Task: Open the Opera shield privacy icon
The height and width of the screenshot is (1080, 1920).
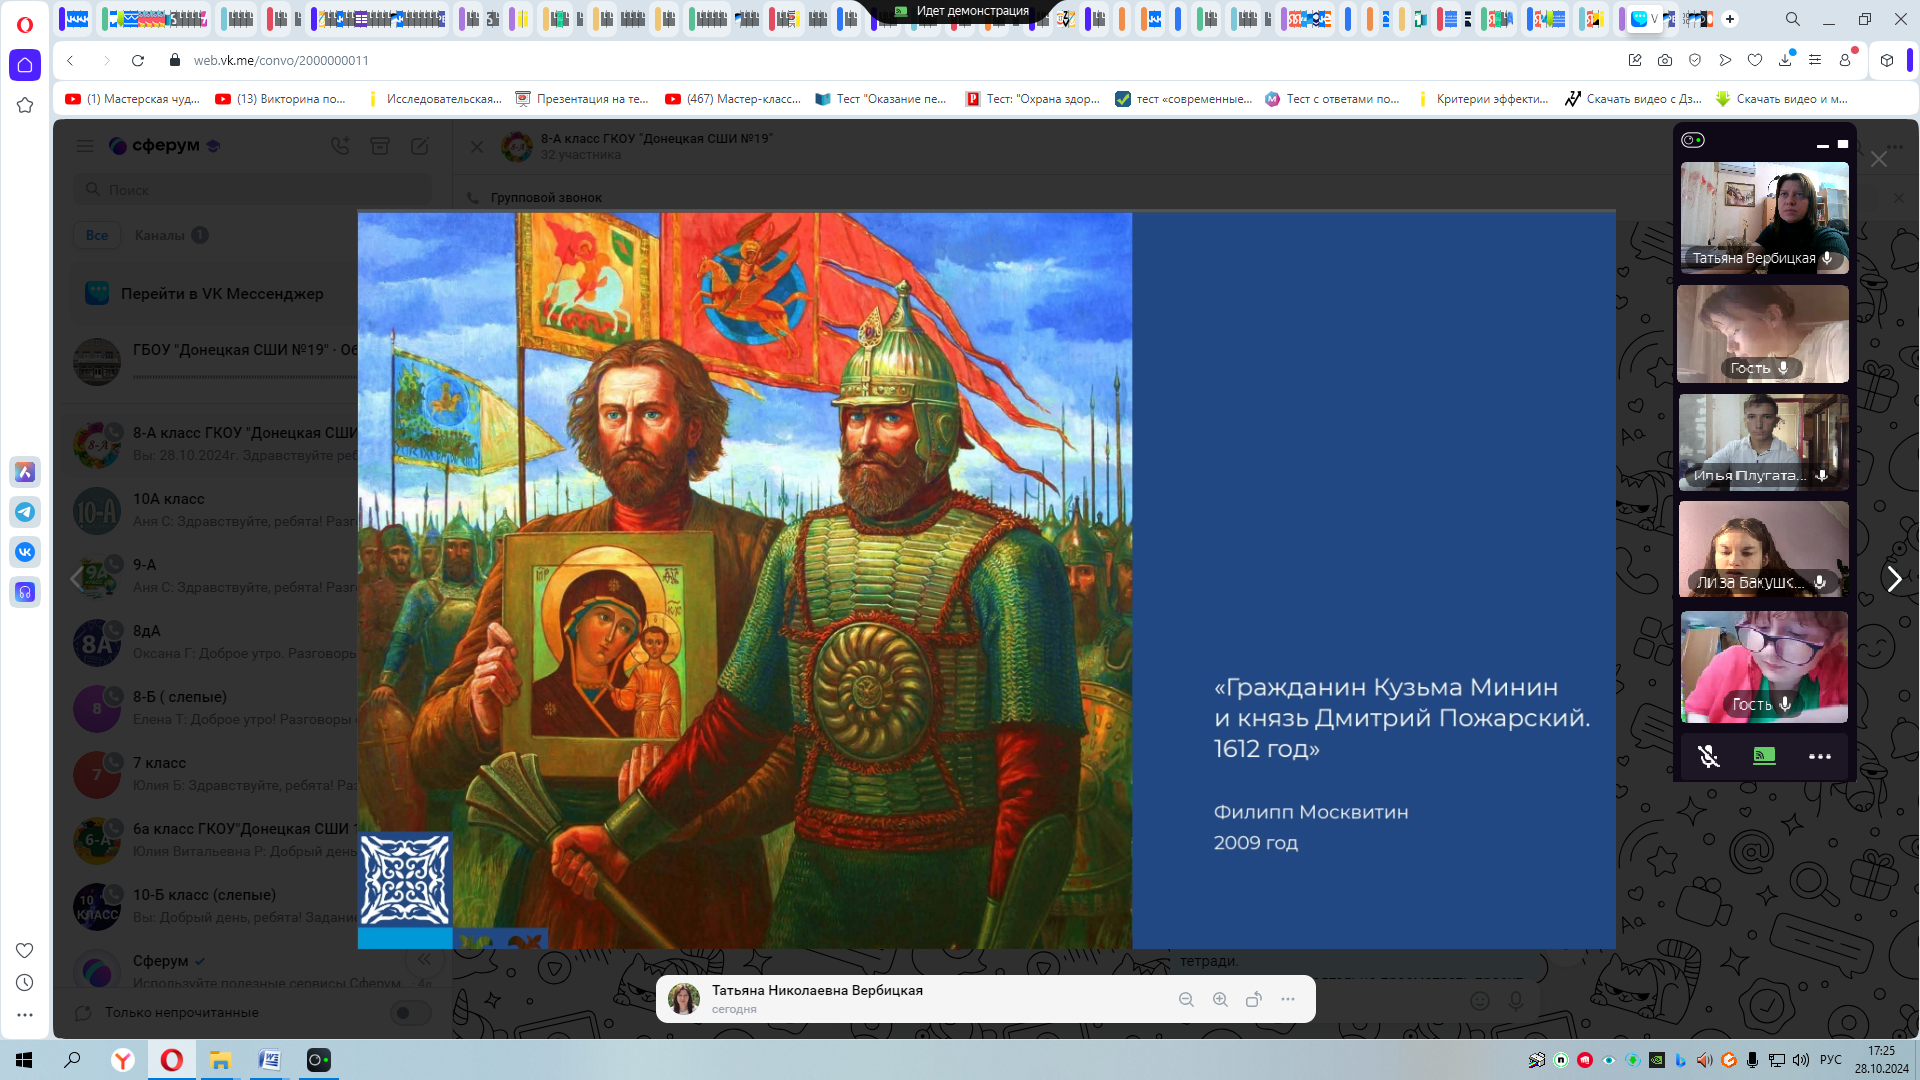Action: click(x=1695, y=61)
